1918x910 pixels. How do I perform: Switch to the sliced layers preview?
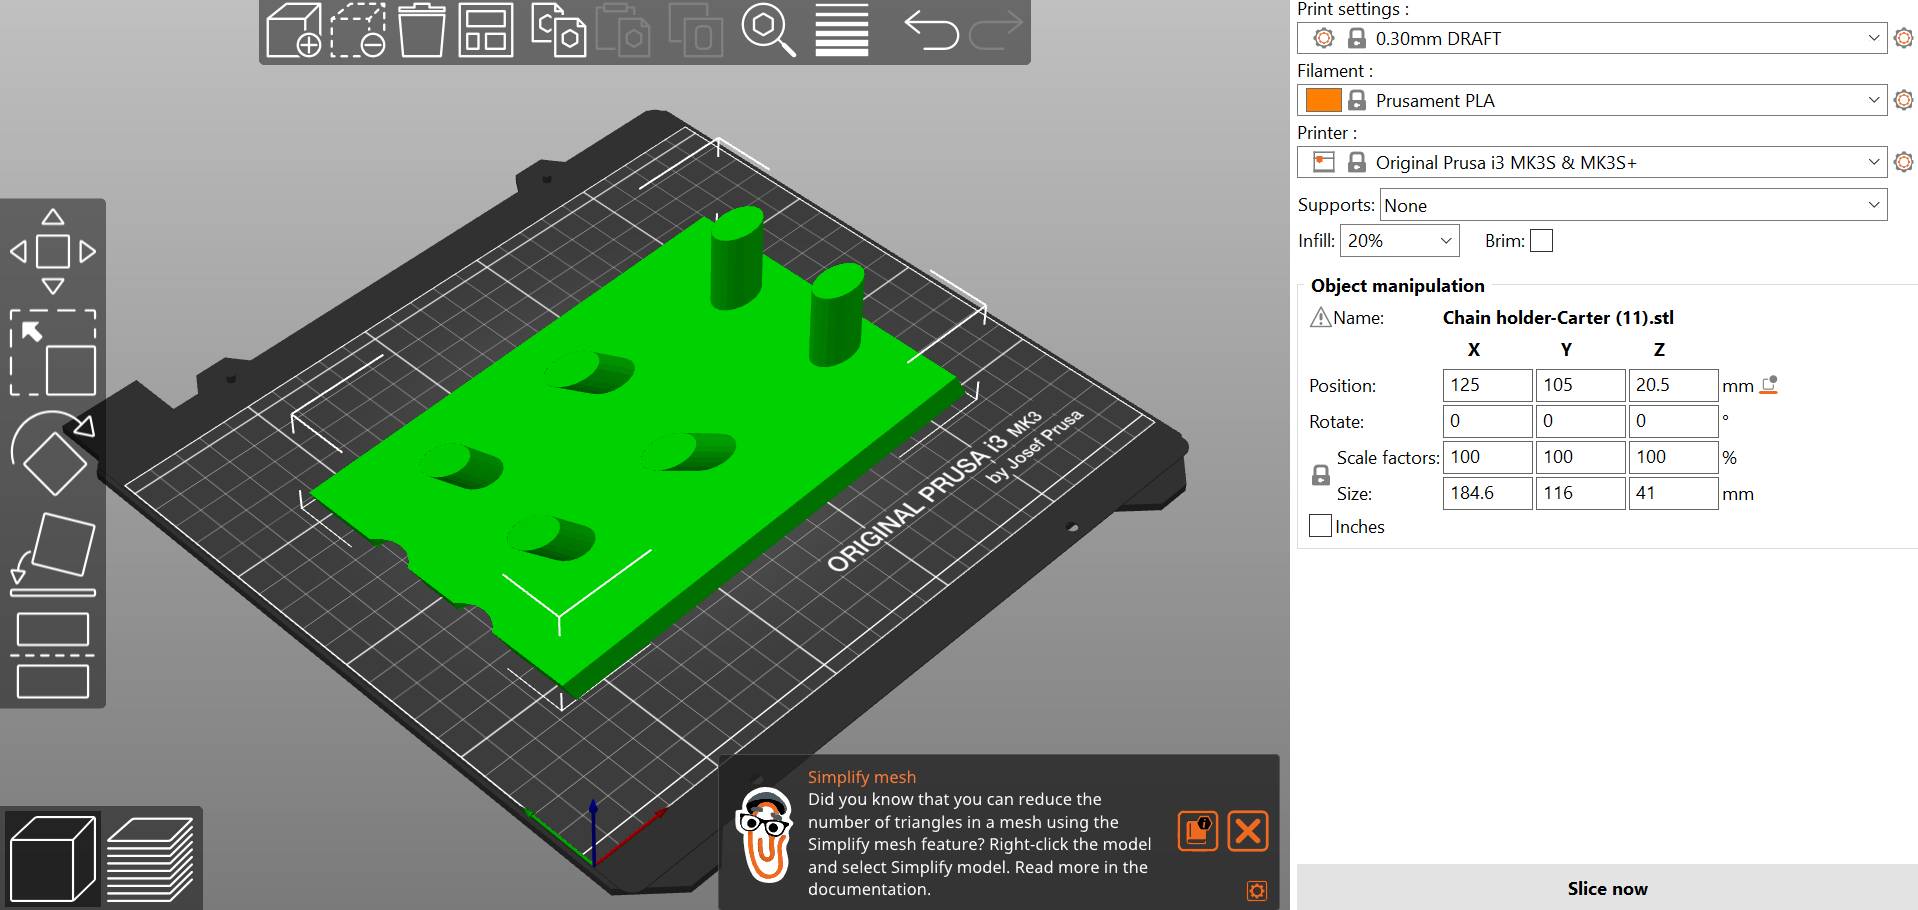pyautogui.click(x=152, y=857)
